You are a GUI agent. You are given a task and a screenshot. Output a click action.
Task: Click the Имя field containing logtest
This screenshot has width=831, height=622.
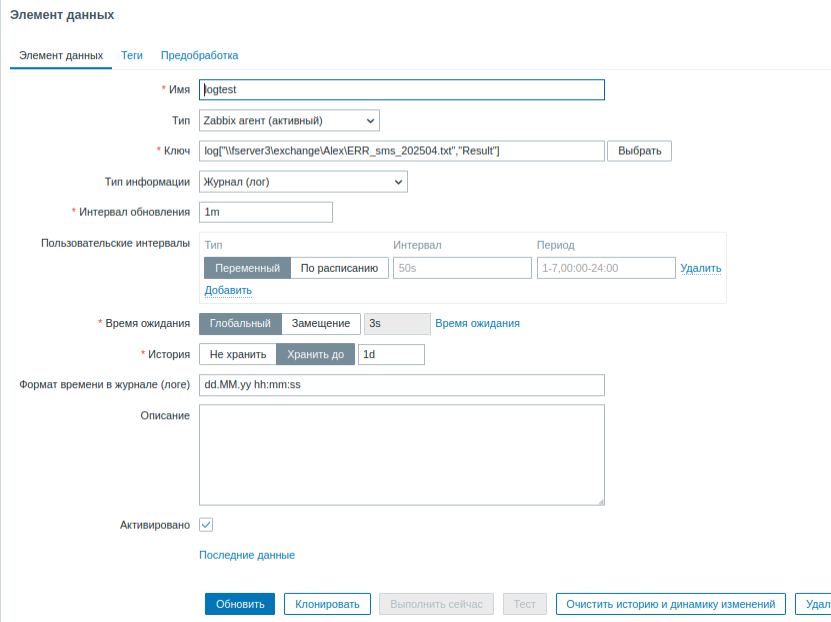[402, 90]
